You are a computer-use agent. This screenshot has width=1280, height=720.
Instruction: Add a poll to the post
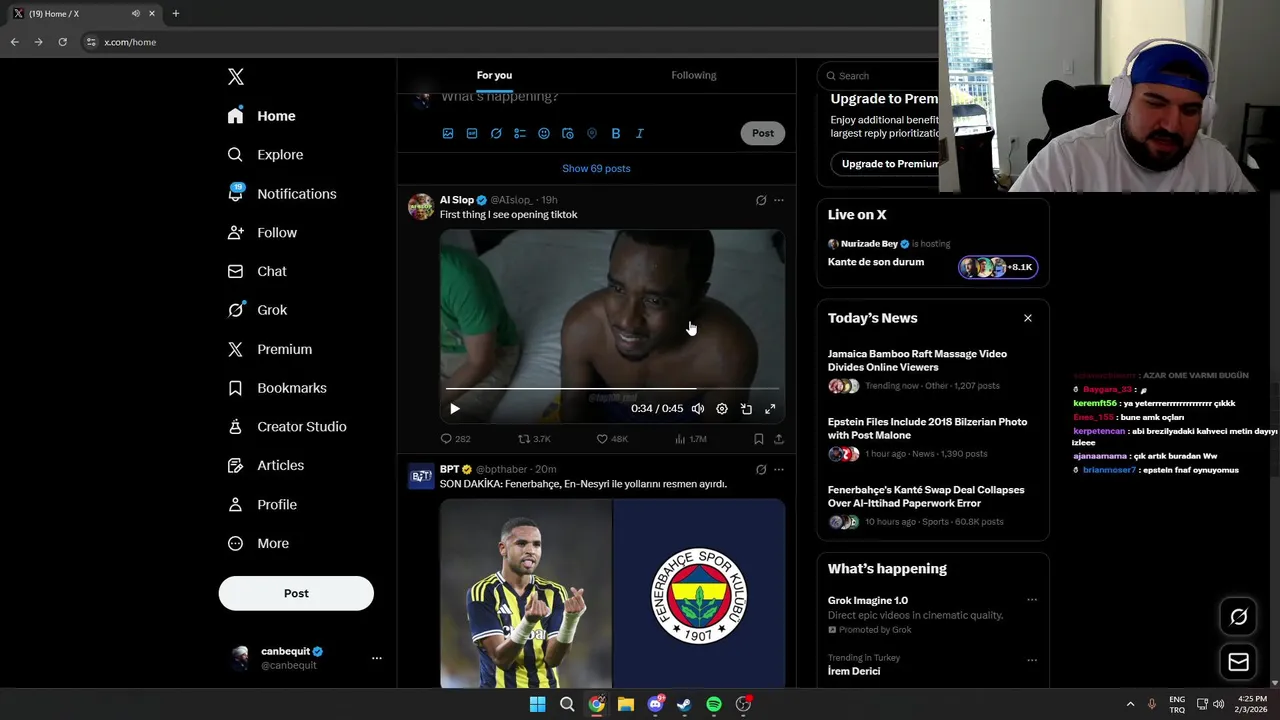pyautogui.click(x=520, y=133)
